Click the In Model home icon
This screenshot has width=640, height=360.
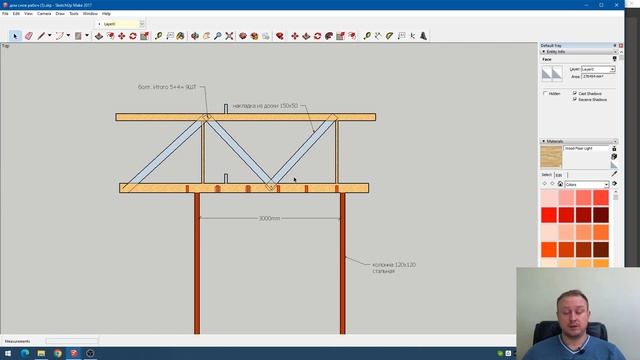(x=560, y=184)
